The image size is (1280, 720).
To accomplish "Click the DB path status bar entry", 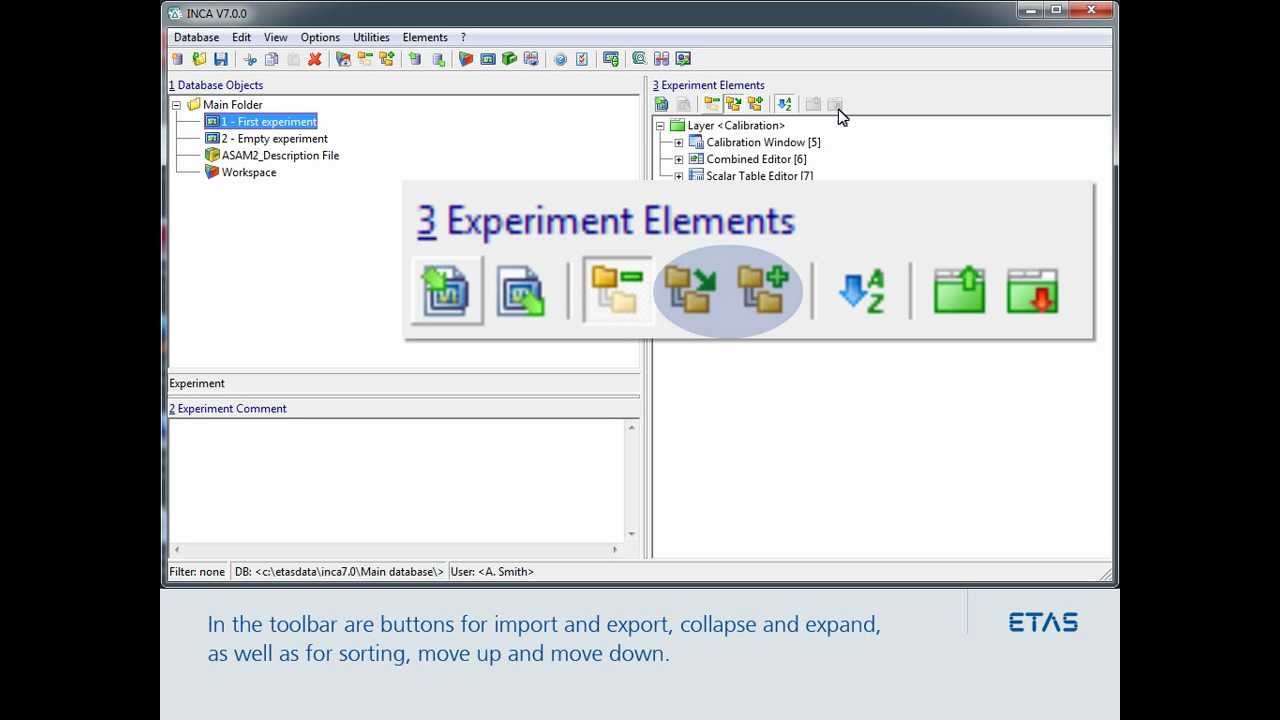I will 339,572.
